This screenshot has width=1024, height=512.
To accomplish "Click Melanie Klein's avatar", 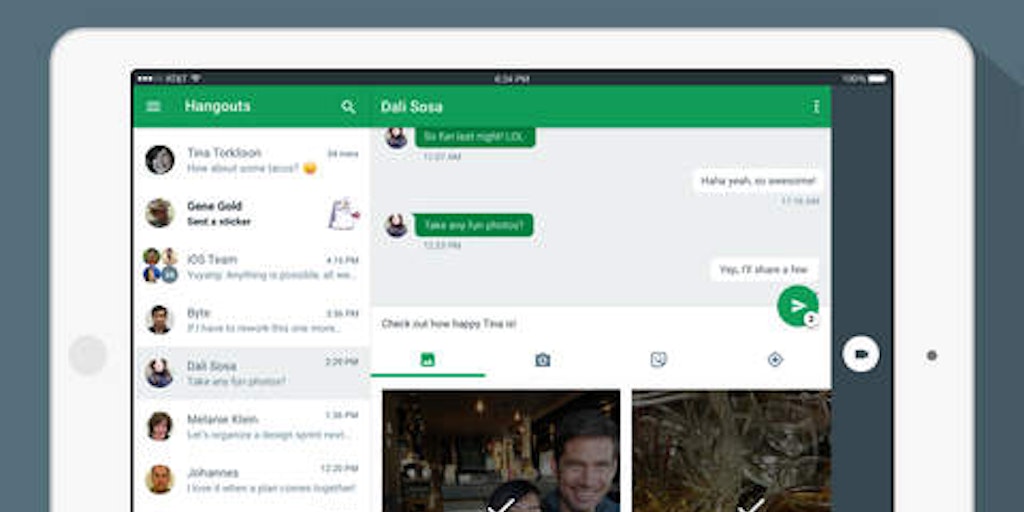I will tap(159, 426).
